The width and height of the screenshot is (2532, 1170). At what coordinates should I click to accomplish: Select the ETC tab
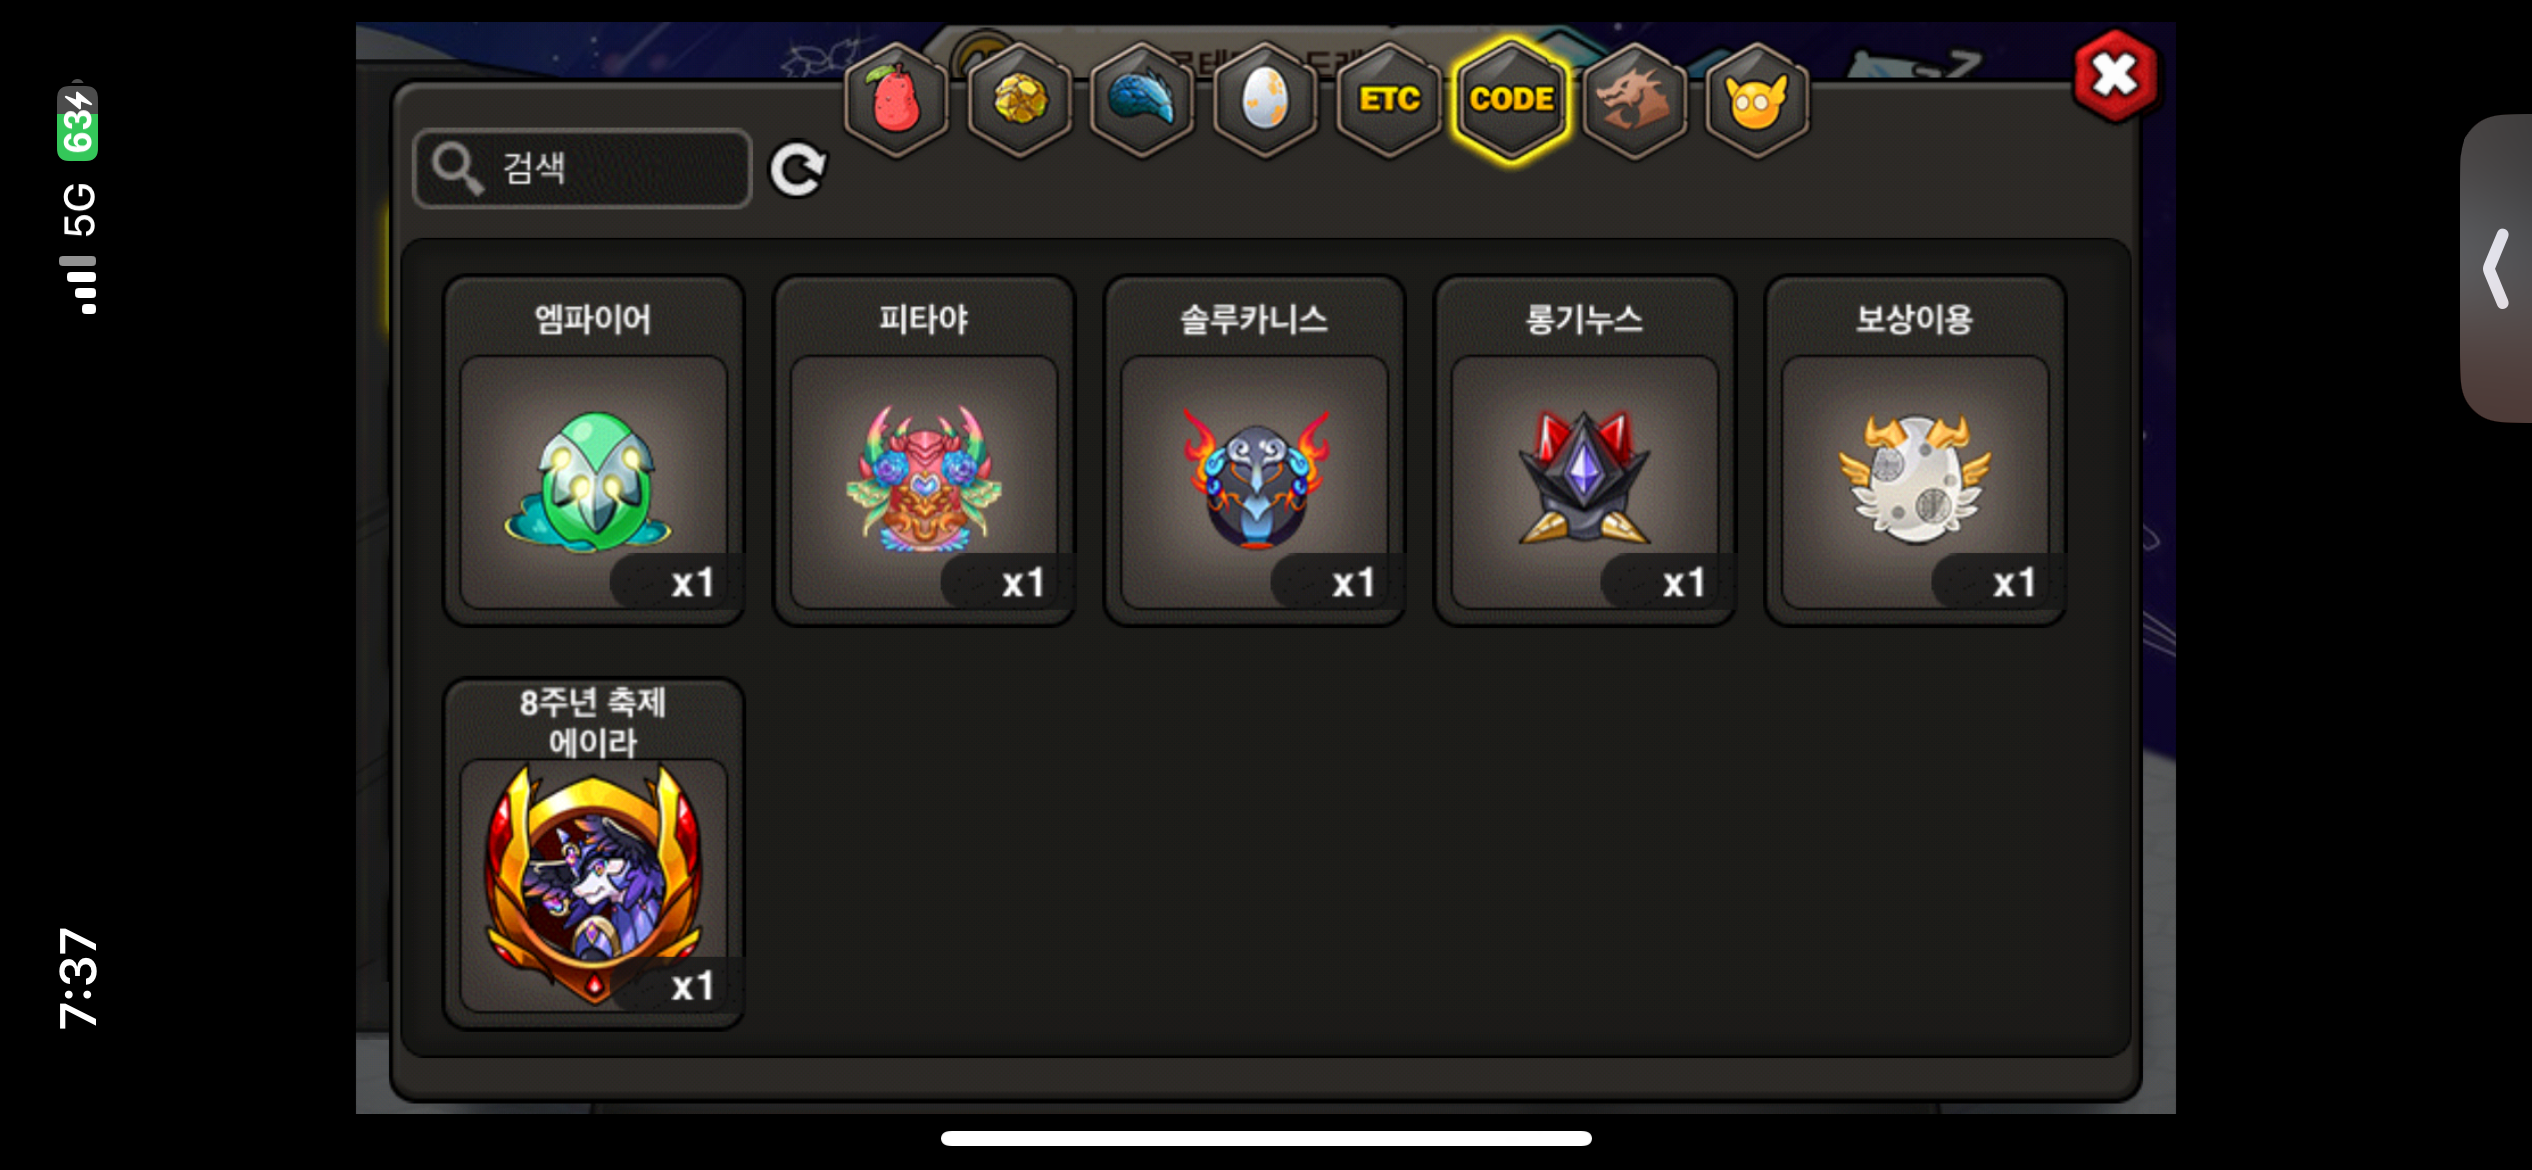click(x=1389, y=100)
